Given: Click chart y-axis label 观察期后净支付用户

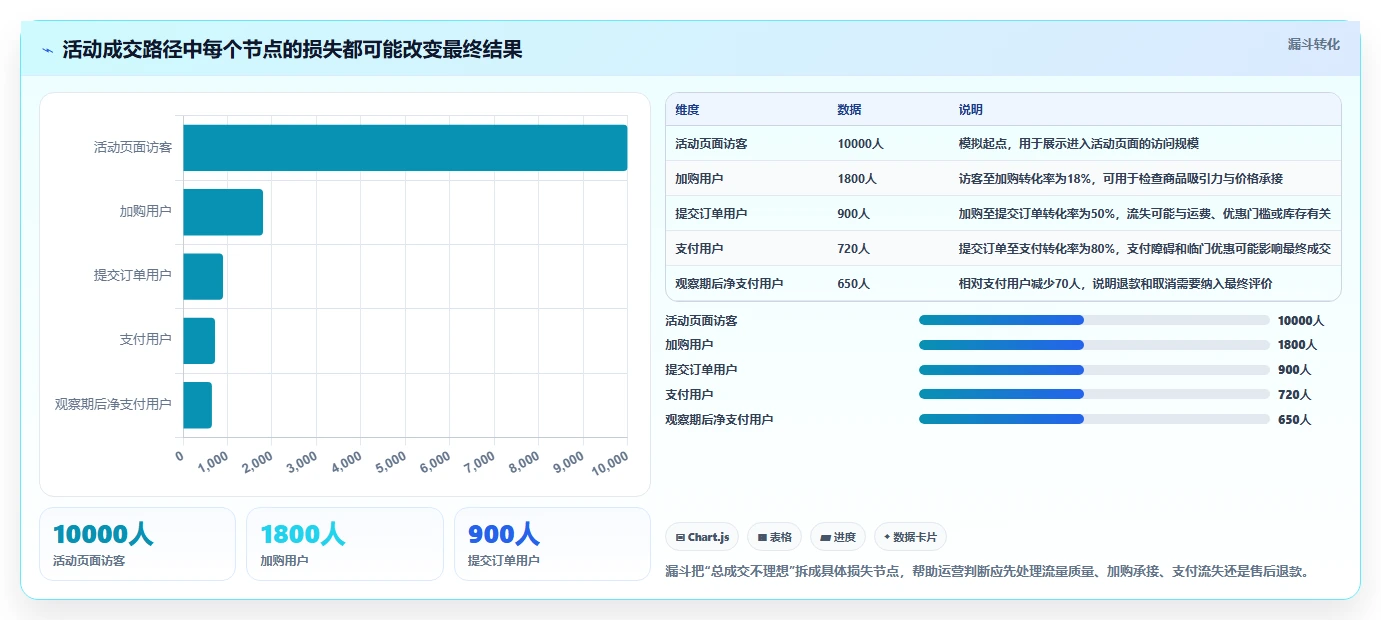Looking at the screenshot, I should click(x=114, y=404).
